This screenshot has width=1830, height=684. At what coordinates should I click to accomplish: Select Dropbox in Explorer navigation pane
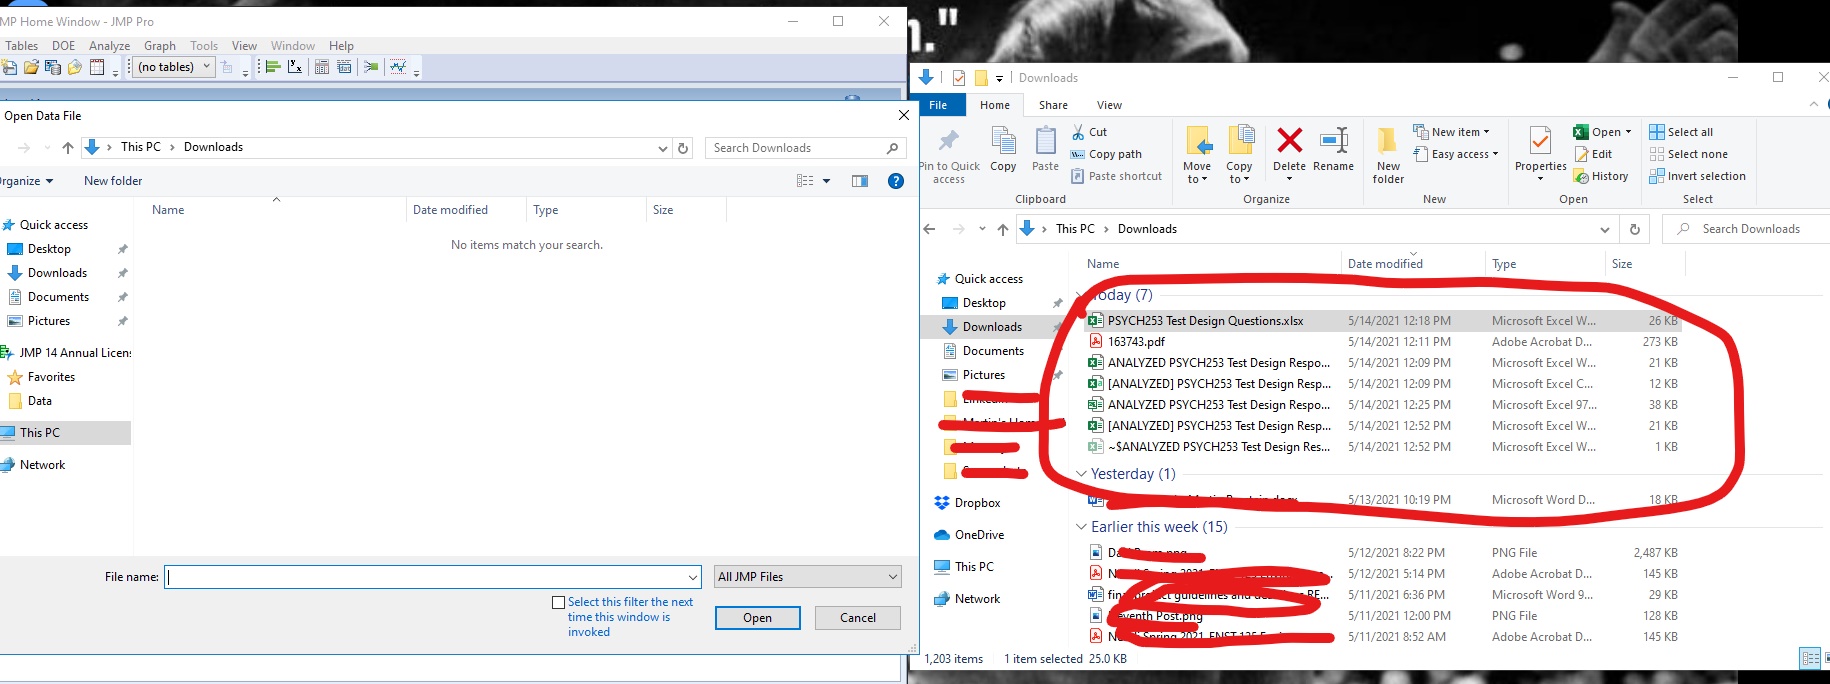tap(968, 503)
